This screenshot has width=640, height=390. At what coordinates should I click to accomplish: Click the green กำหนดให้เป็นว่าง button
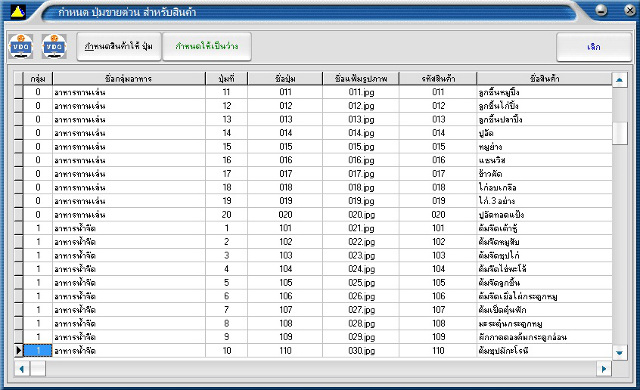click(207, 47)
